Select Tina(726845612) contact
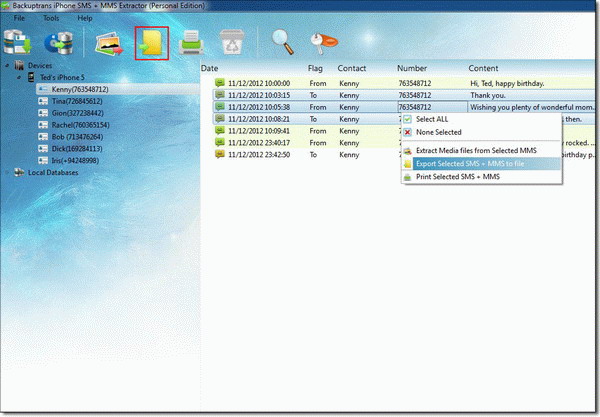Viewport: 600px width, 417px height. [77, 101]
